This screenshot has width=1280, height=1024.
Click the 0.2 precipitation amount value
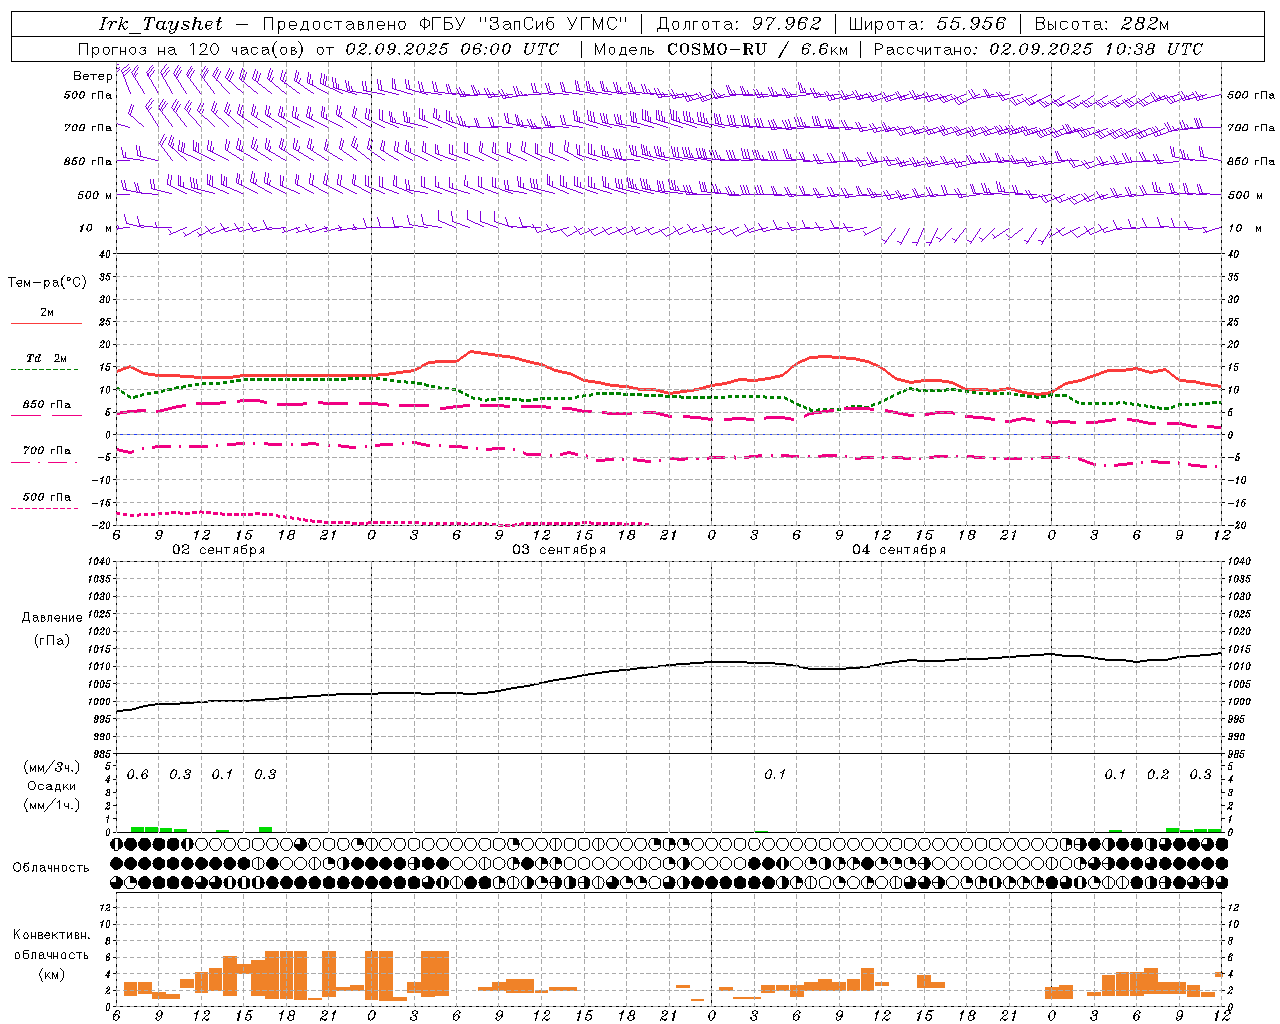click(x=1158, y=775)
